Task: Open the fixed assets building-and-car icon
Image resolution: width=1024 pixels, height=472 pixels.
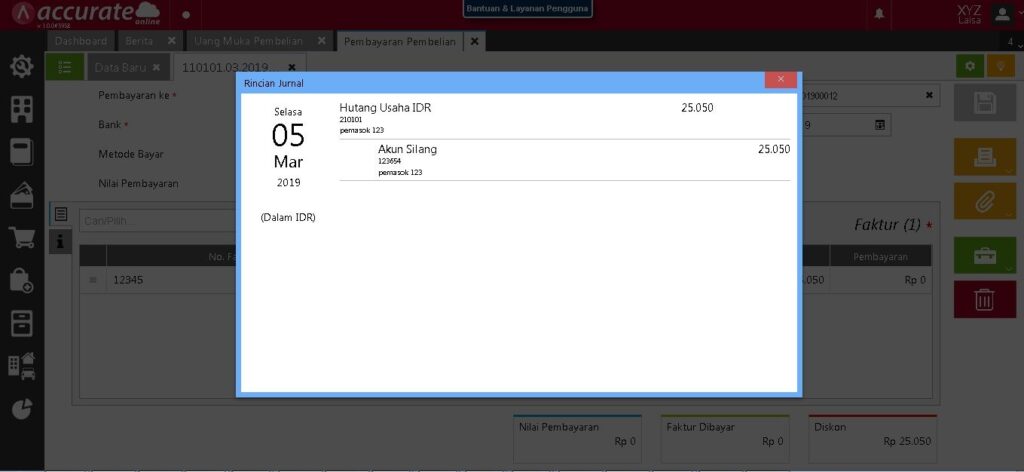Action: pos(21,366)
